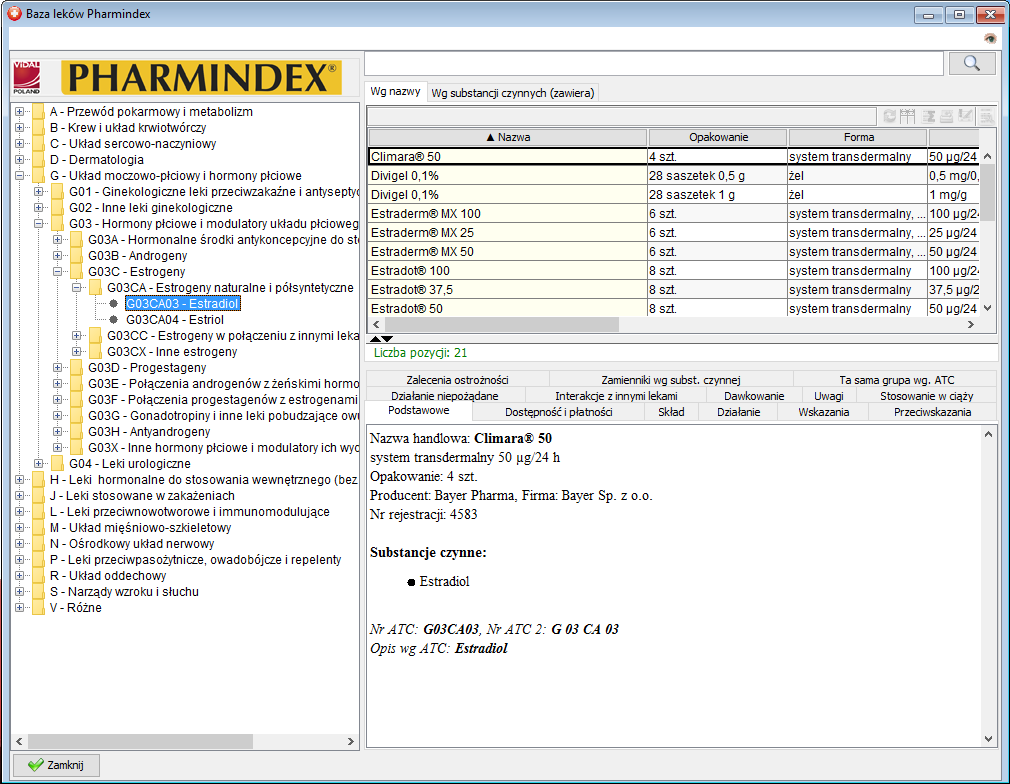Select the Estraderm® MX 100 row
The width and height of the screenshot is (1010, 784).
click(674, 214)
